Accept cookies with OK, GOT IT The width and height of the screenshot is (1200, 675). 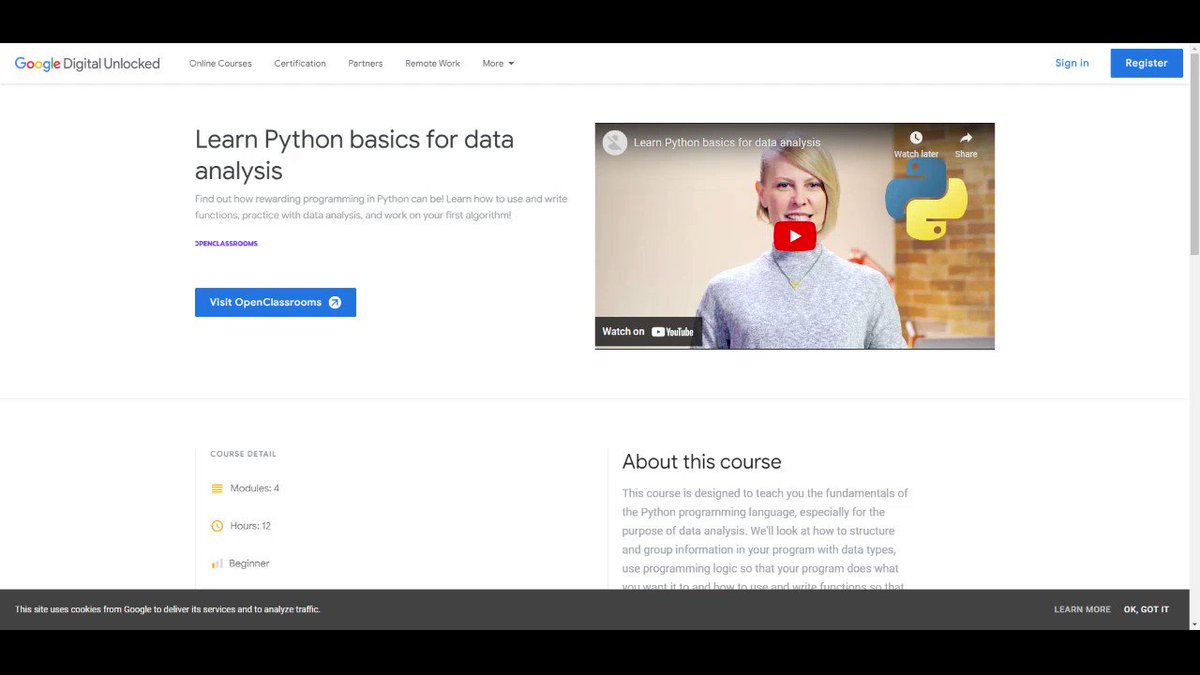click(1146, 609)
